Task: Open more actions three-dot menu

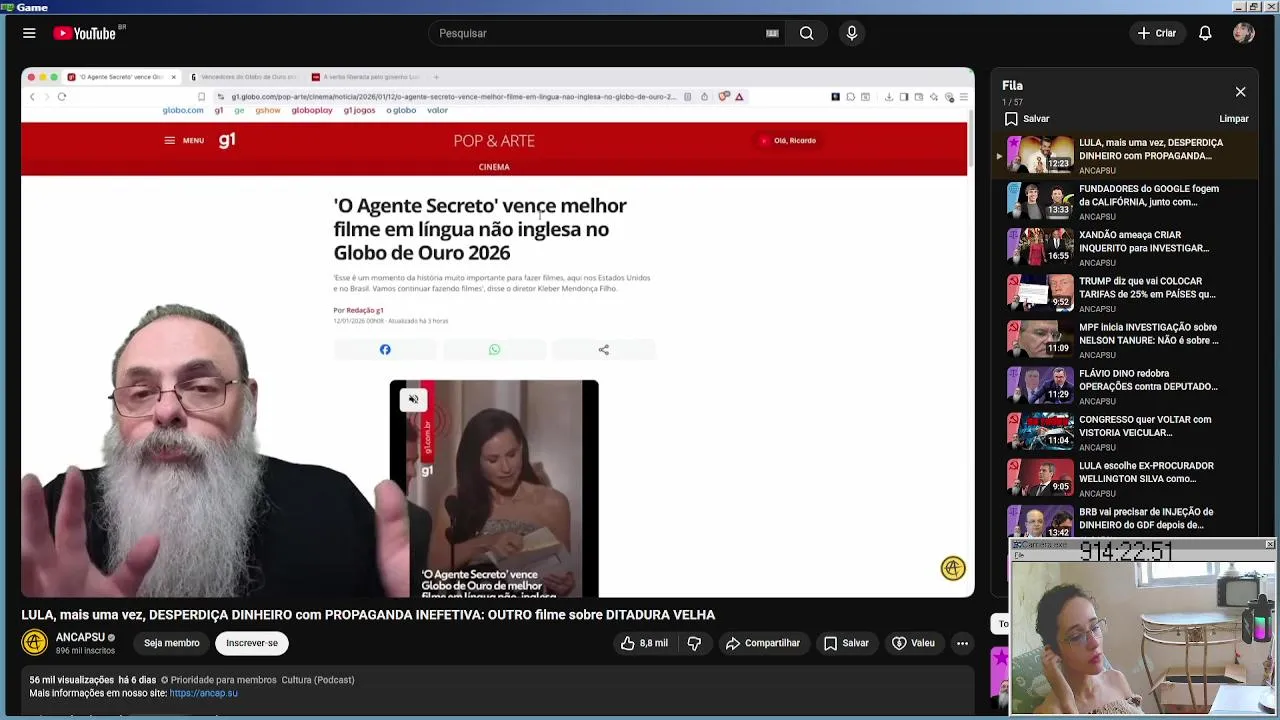Action: (962, 643)
